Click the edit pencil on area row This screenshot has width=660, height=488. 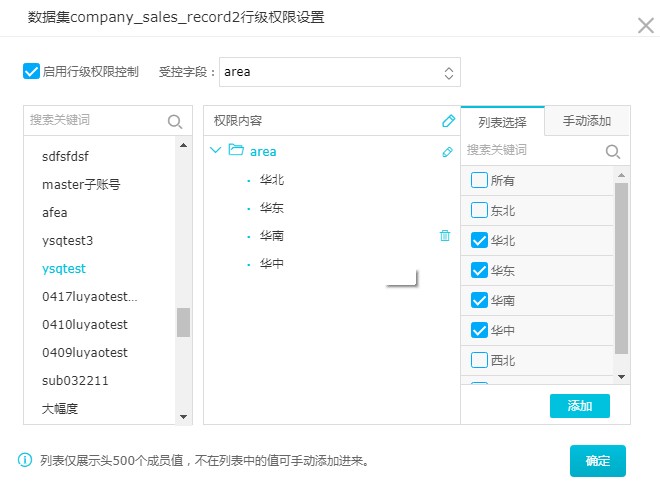[447, 152]
